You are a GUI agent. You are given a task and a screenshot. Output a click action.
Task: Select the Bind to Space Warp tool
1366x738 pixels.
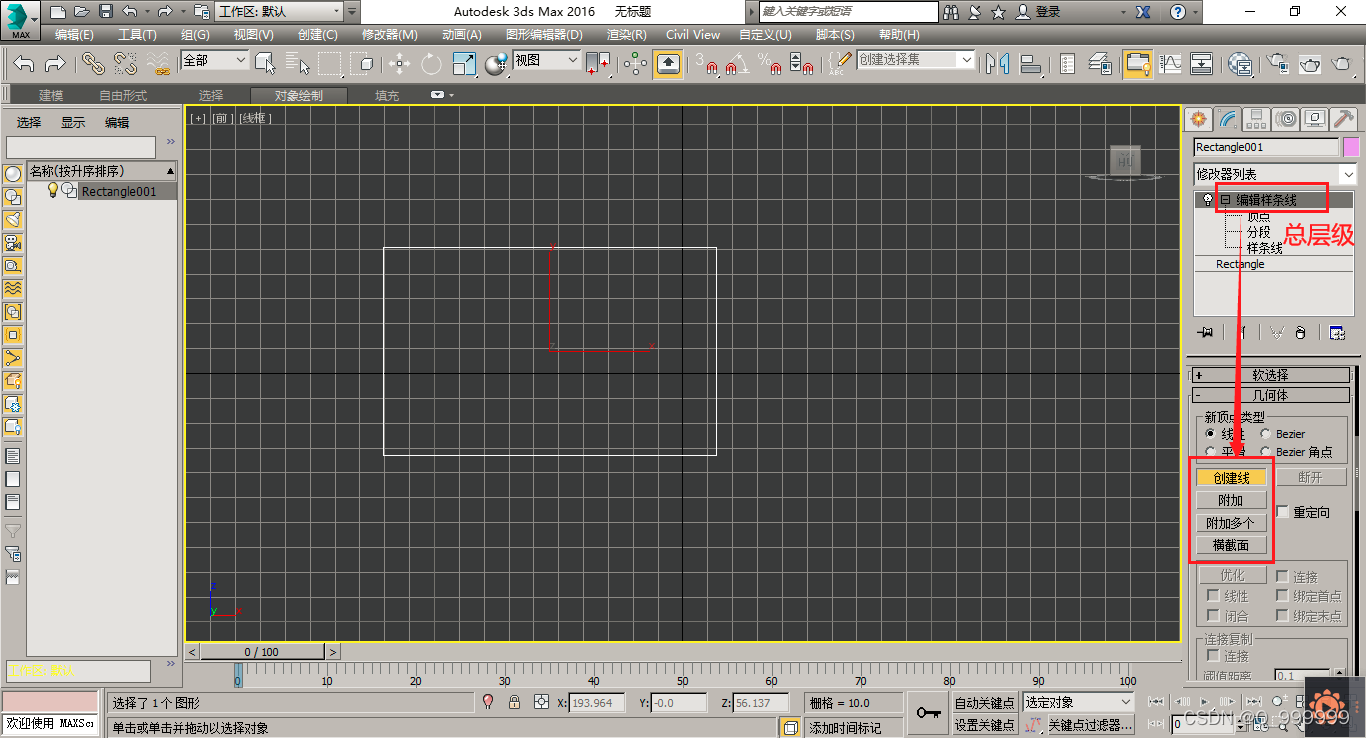[158, 64]
